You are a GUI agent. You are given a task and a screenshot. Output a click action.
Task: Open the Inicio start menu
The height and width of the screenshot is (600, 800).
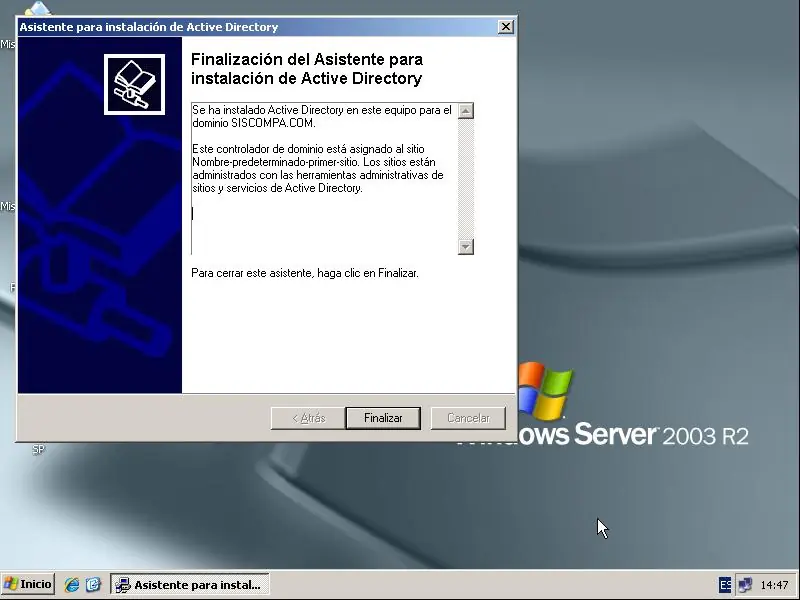click(28, 584)
